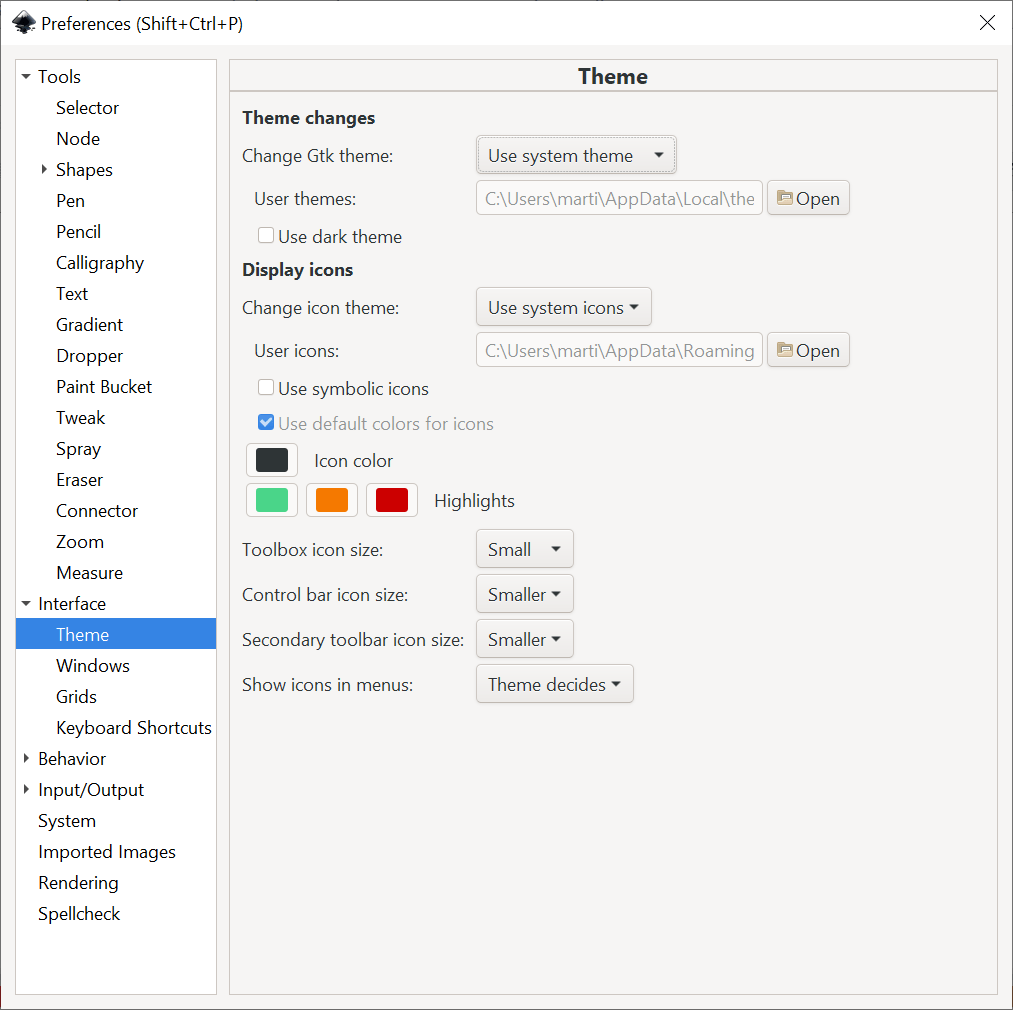The width and height of the screenshot is (1013, 1010).
Task: Change the Toolbox icon size dropdown
Action: (524, 549)
